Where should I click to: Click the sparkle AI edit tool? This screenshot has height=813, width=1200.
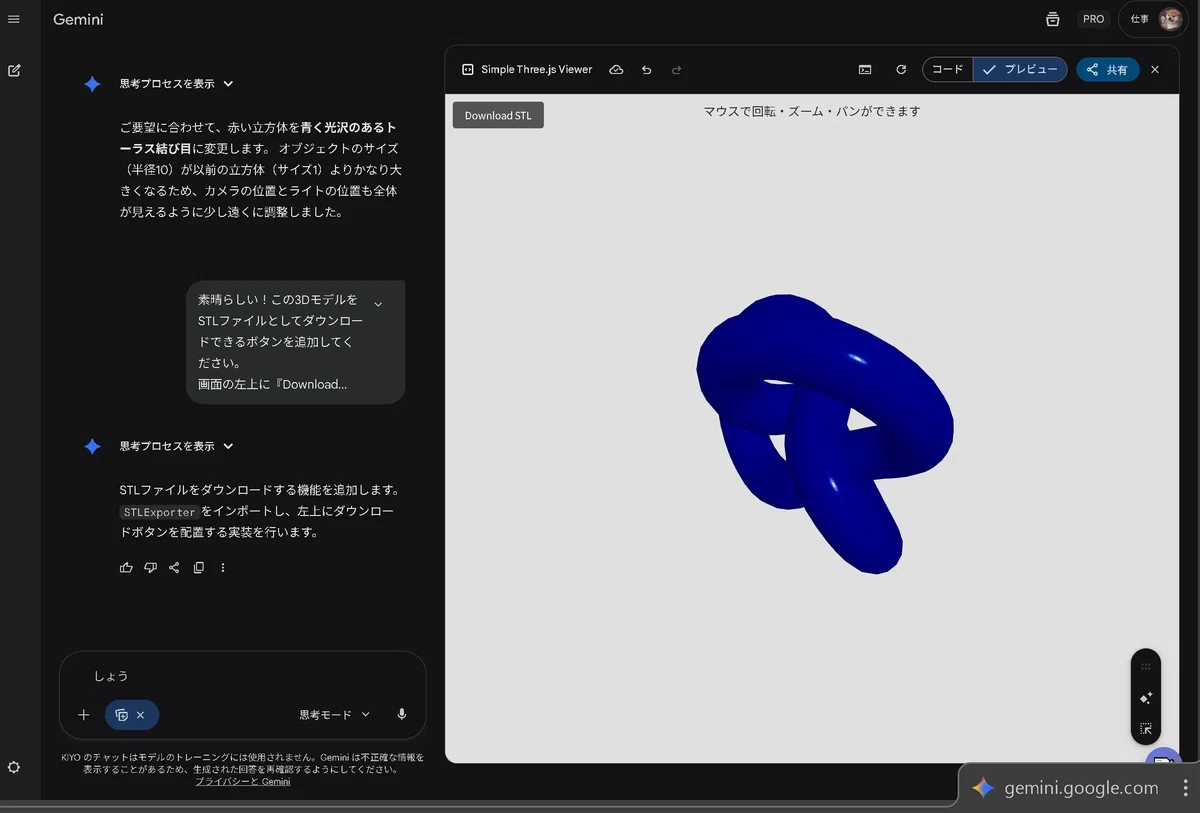pyautogui.click(x=1146, y=698)
